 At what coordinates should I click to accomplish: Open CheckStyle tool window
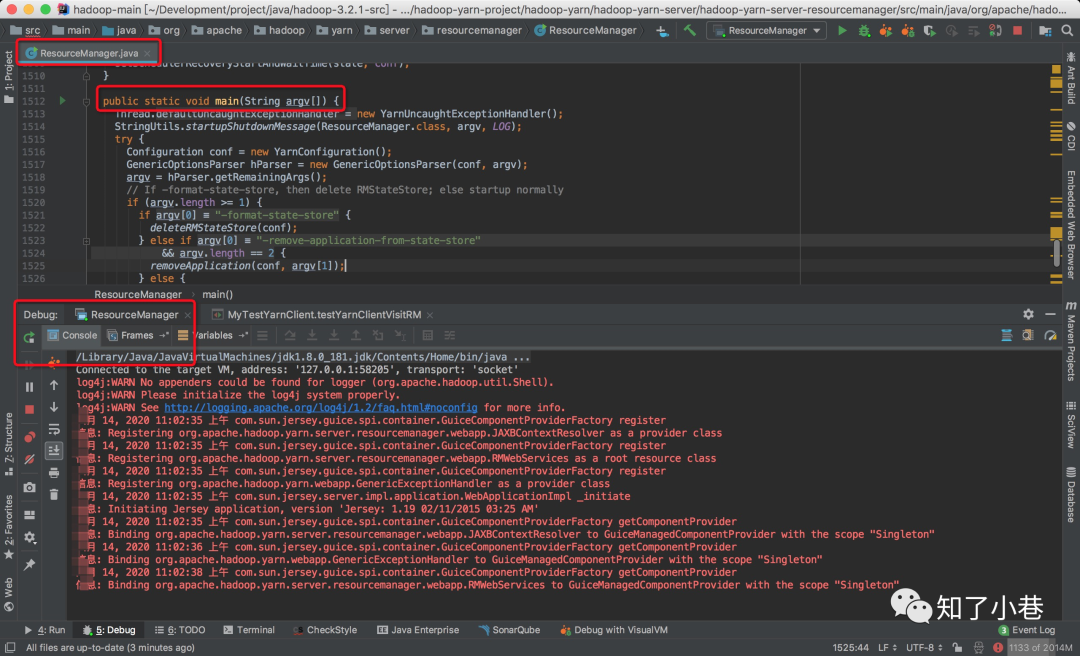click(324, 630)
